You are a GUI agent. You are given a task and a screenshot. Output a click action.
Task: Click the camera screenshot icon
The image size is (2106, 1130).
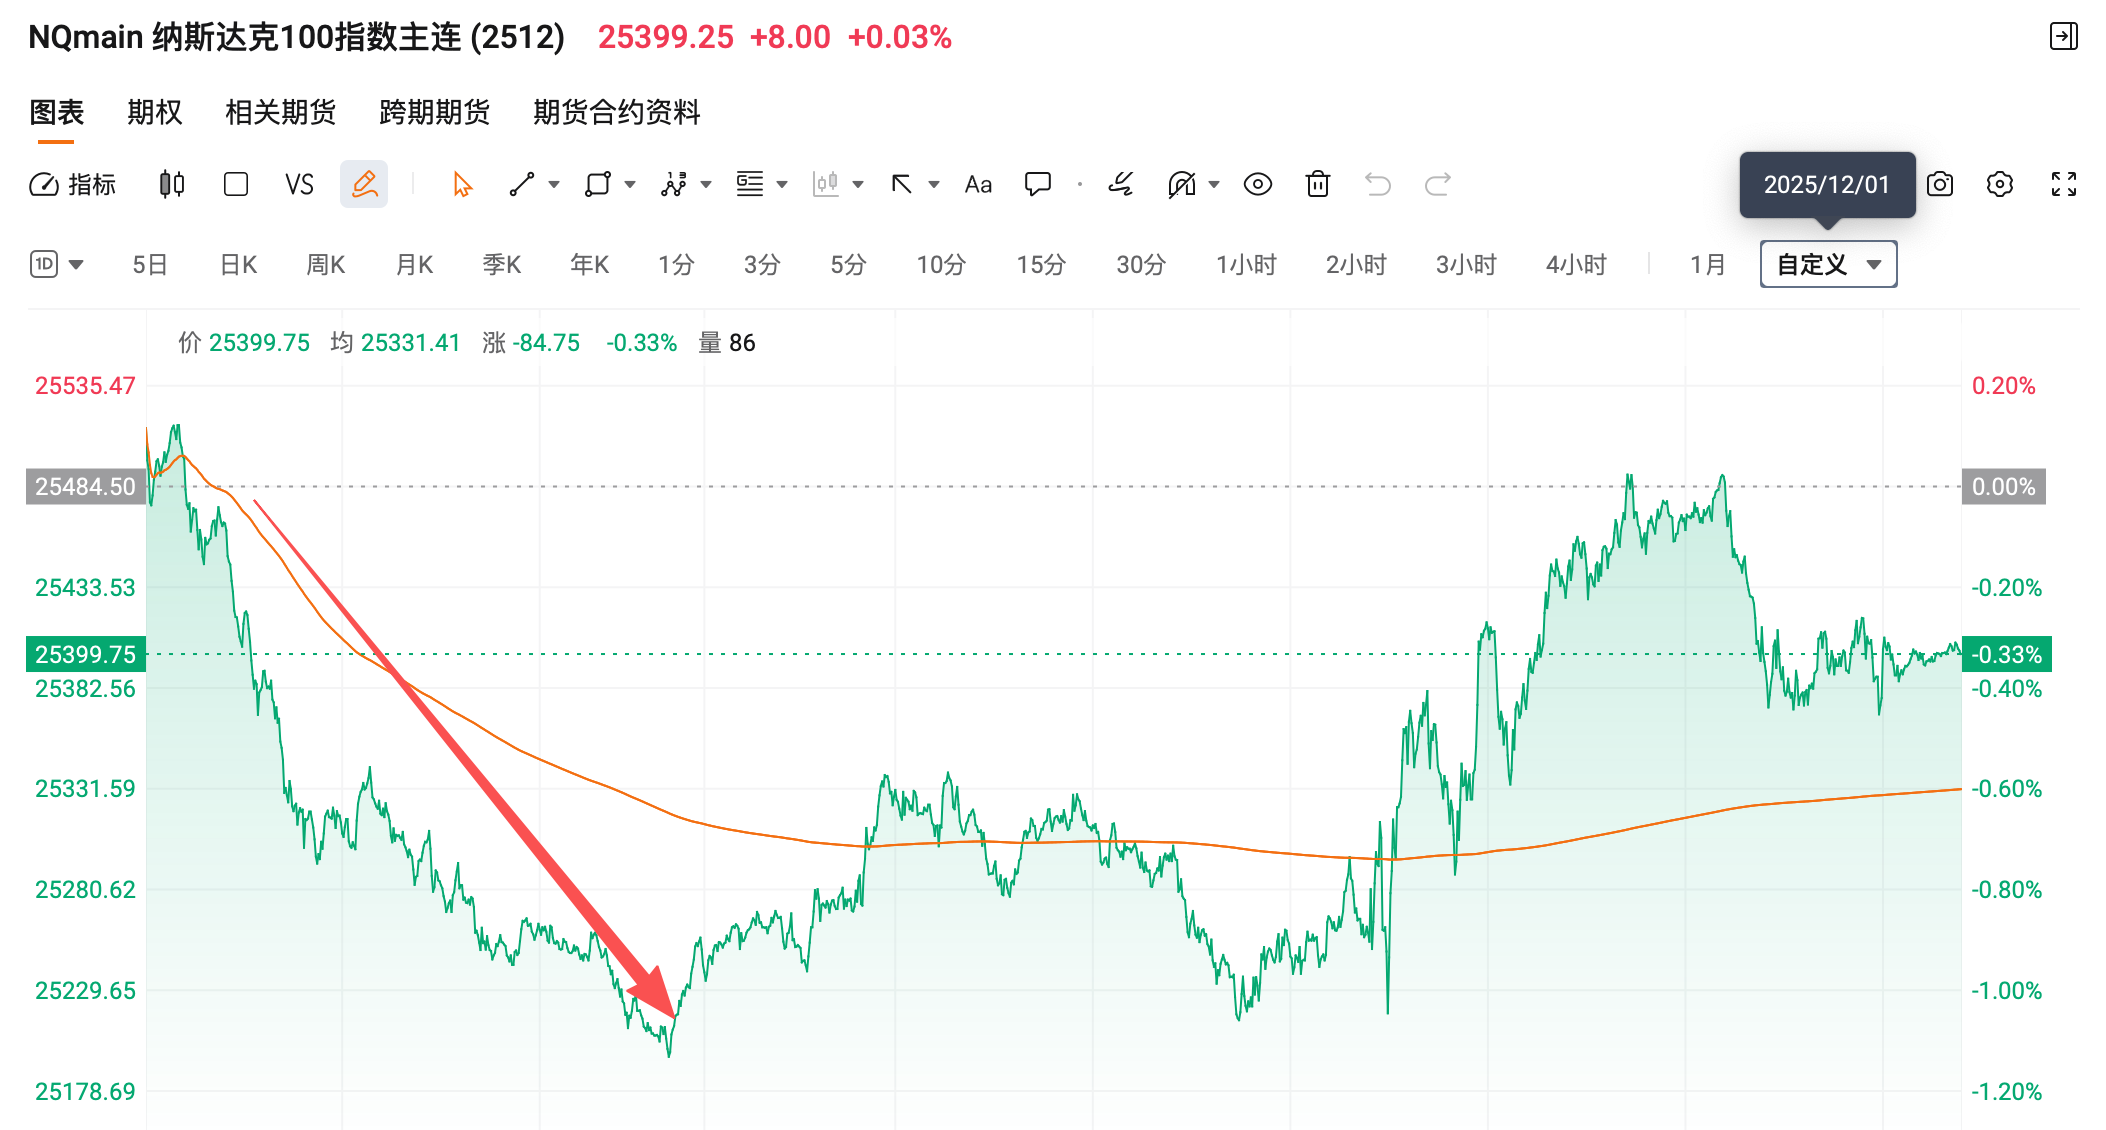click(x=1940, y=184)
